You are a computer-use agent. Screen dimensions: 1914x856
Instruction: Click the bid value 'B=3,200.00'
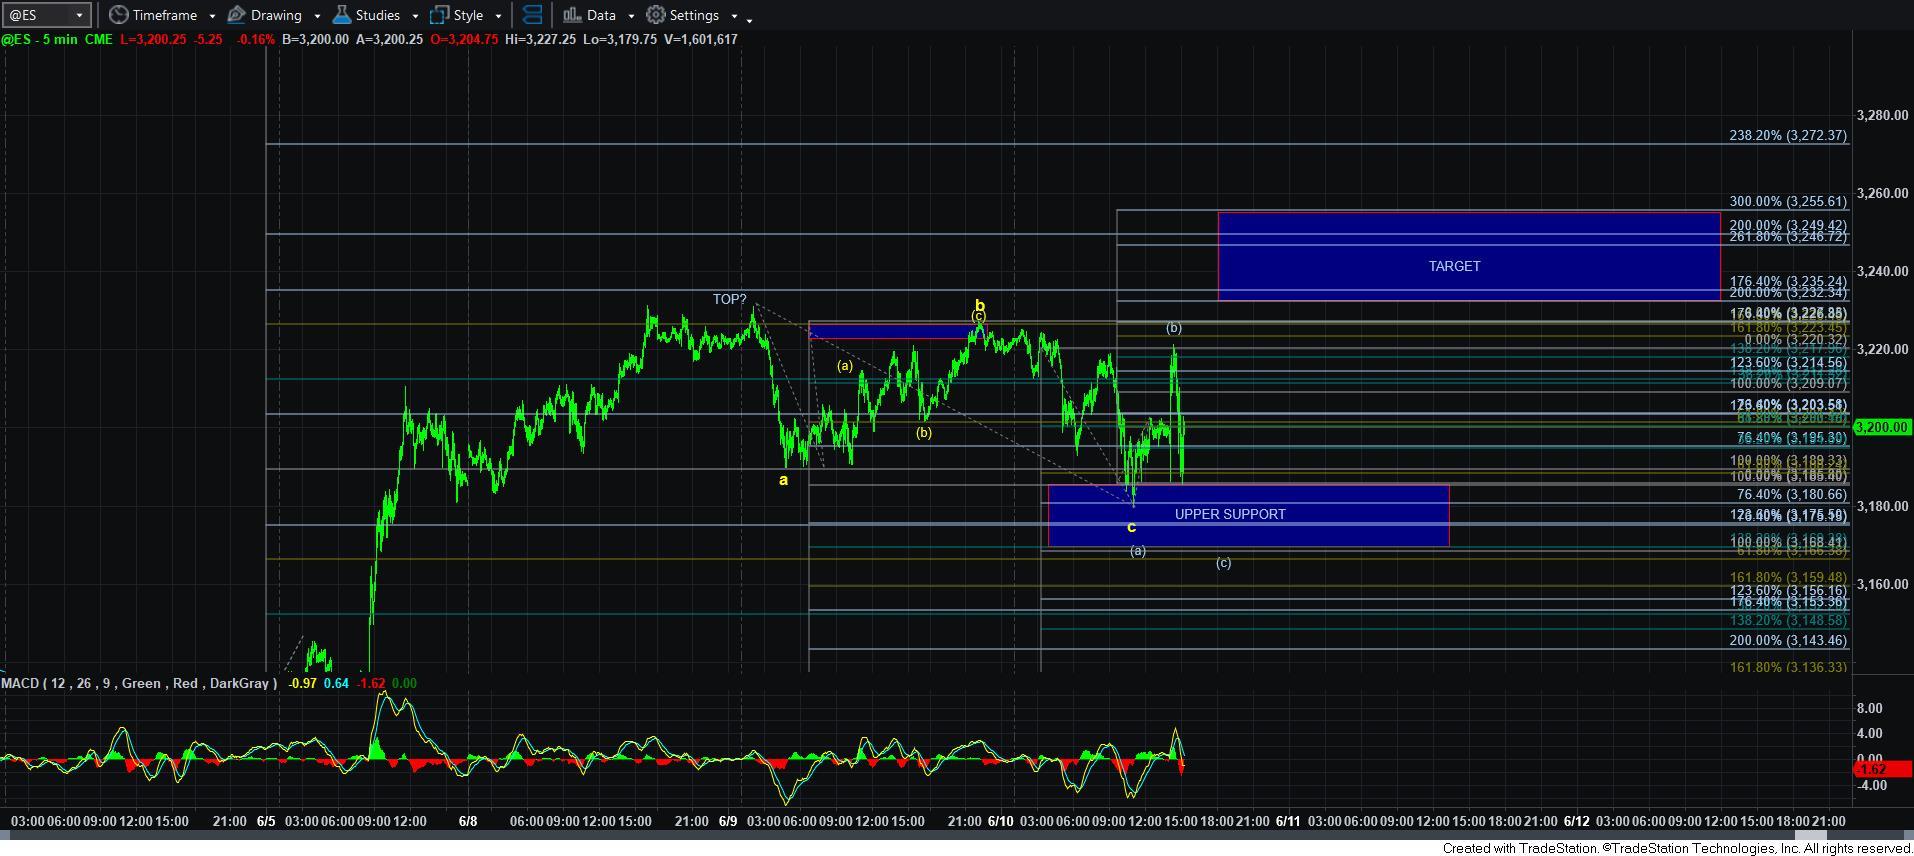tap(315, 39)
